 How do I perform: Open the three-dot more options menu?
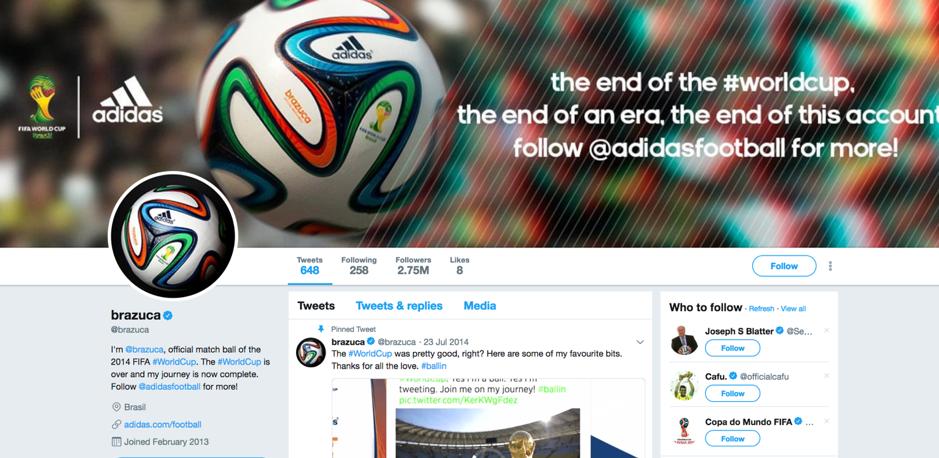(830, 266)
